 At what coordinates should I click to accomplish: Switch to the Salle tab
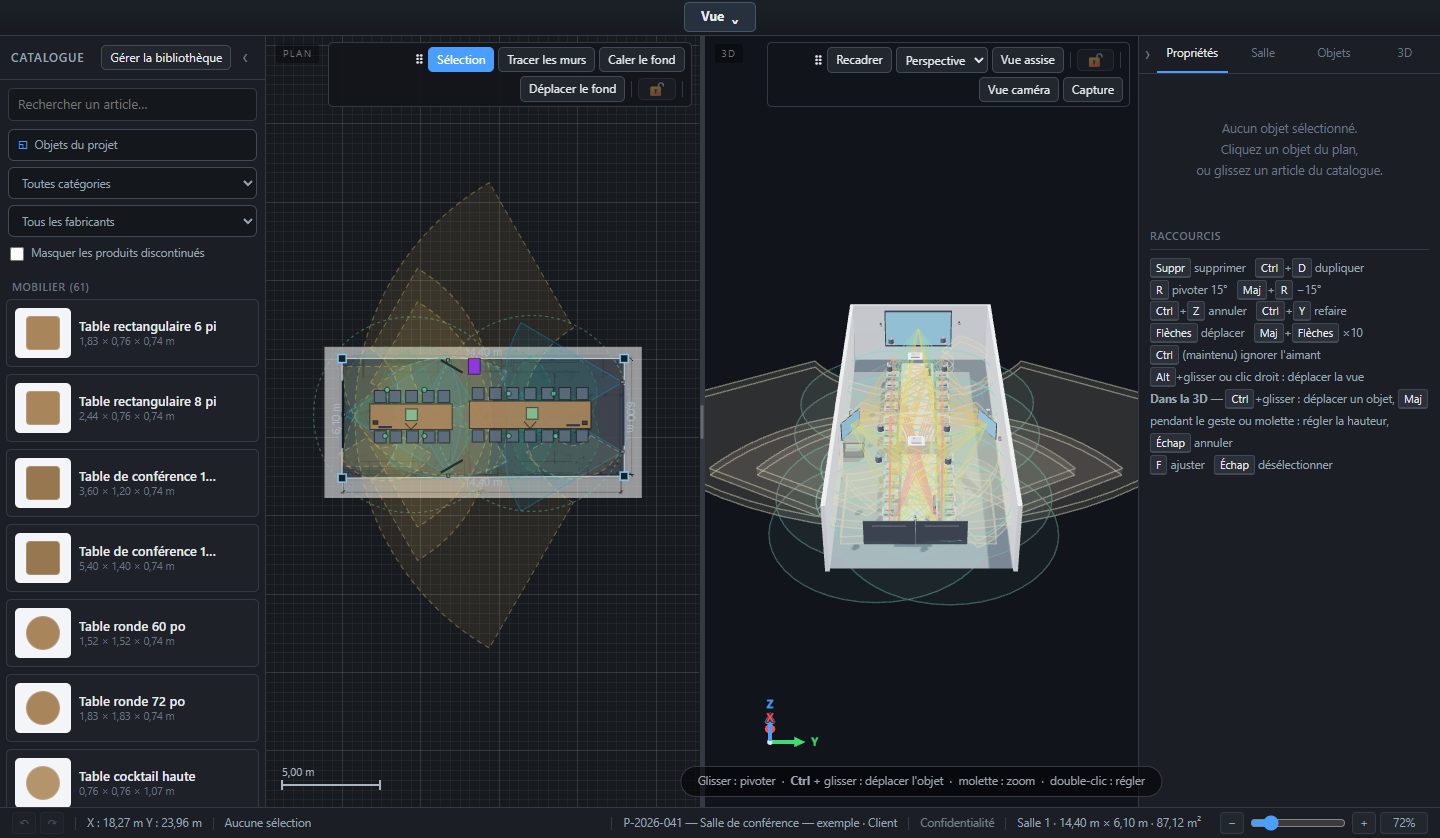1263,53
